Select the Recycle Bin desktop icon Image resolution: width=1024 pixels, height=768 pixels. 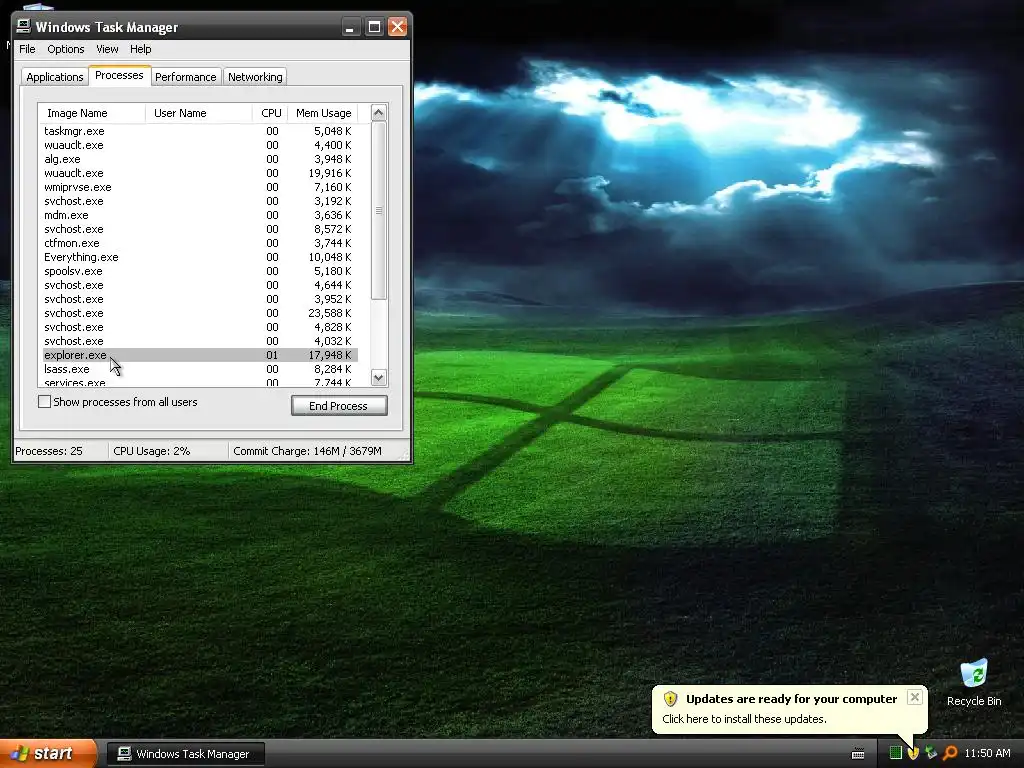click(974, 683)
